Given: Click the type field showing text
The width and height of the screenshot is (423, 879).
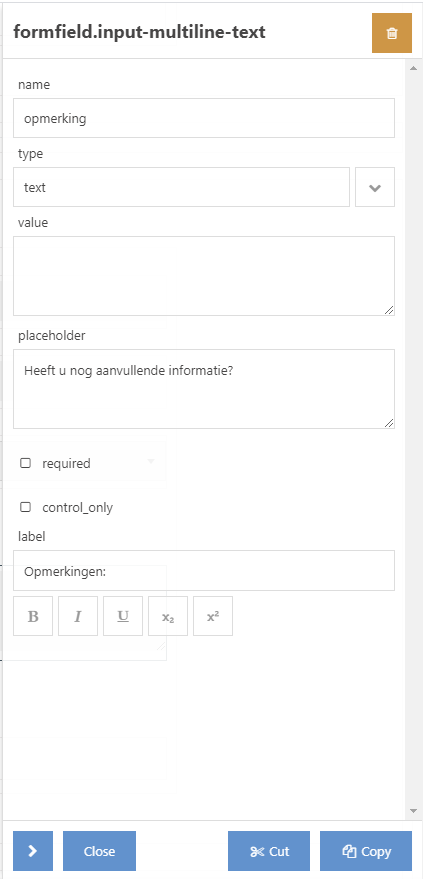Looking at the screenshot, I should (x=182, y=187).
